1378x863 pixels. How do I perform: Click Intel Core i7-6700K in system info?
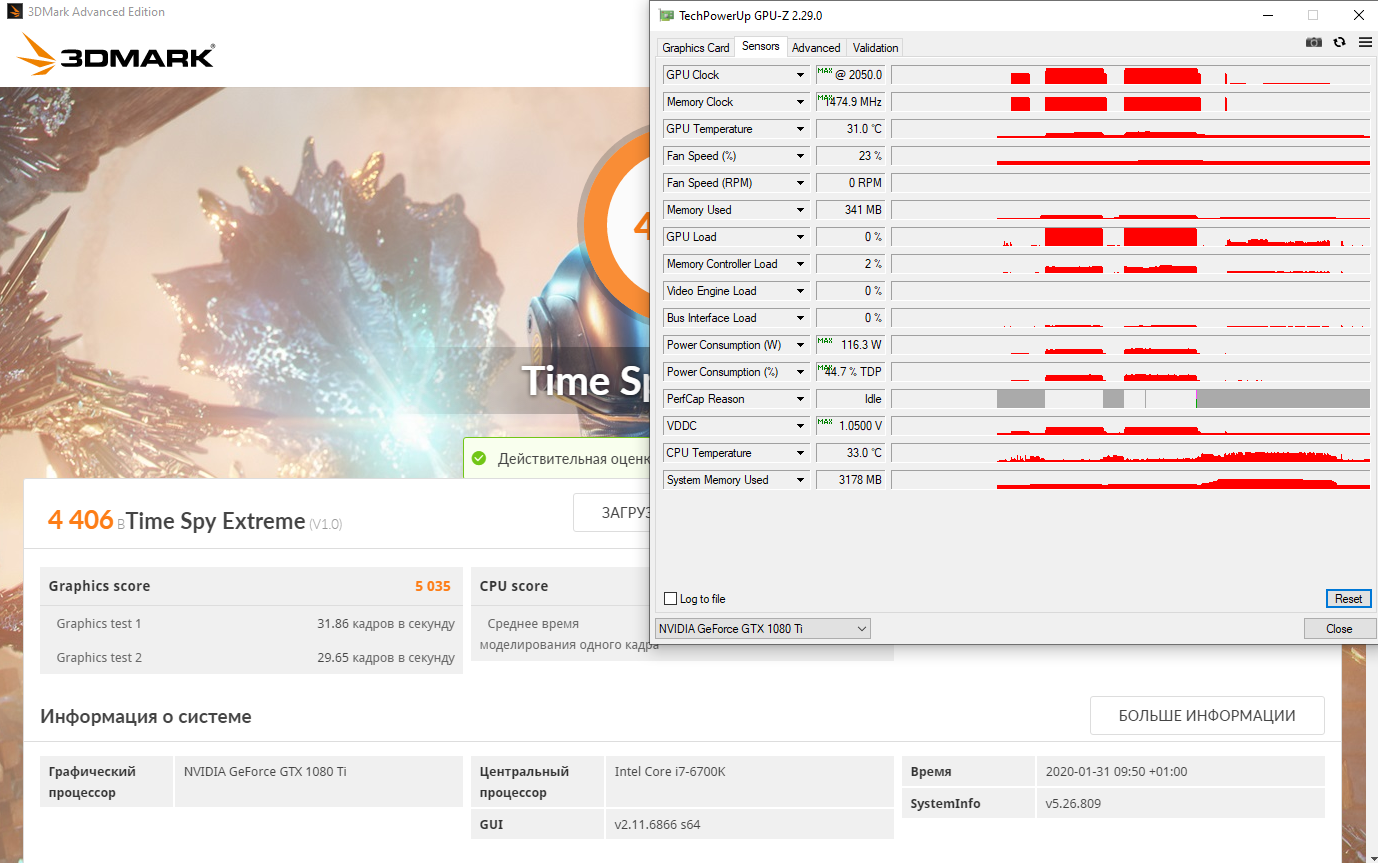coord(669,772)
